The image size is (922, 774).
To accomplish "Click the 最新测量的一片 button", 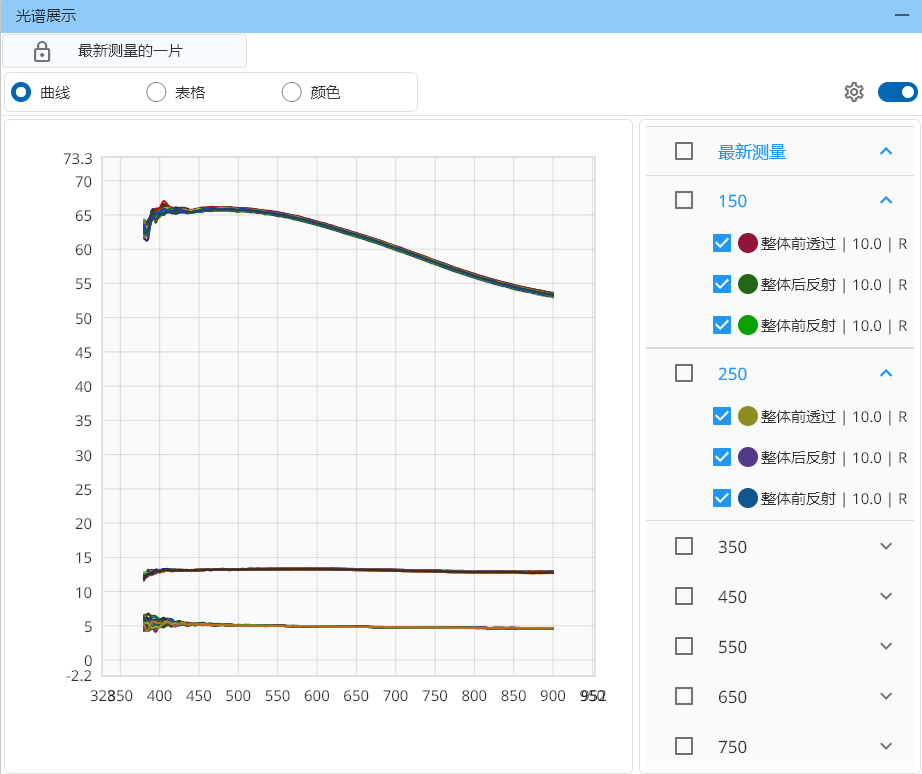I will [x=130, y=51].
